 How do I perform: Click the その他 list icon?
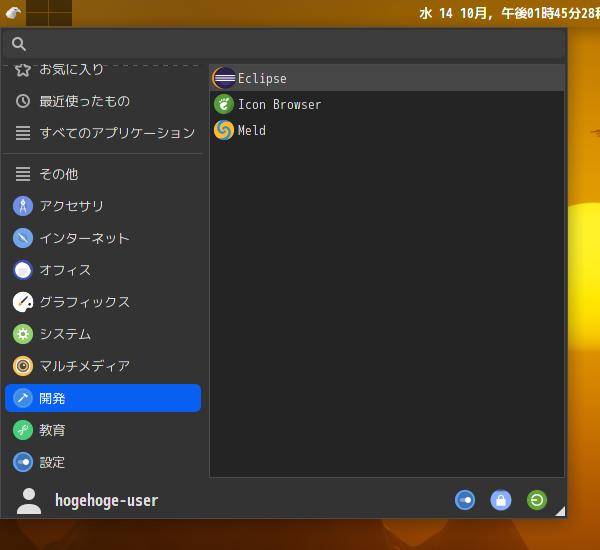coord(23,174)
